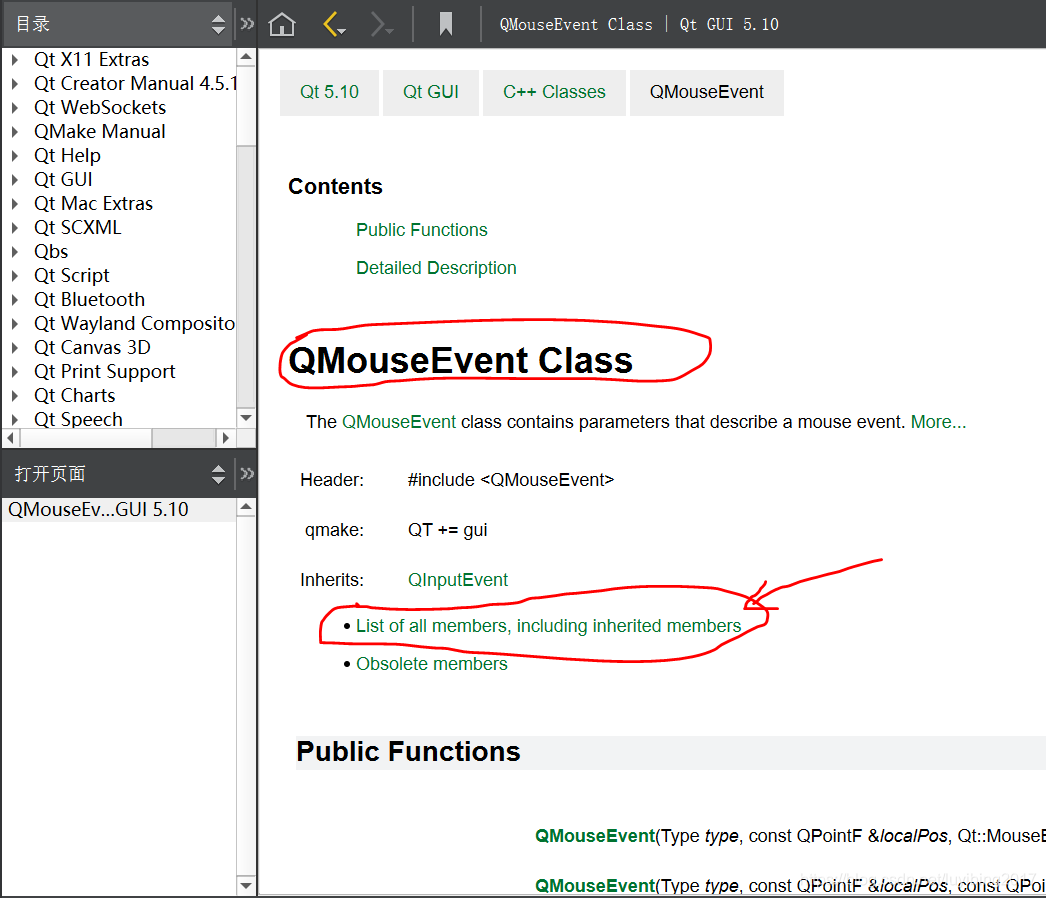Click open pages list scroll down arrow
This screenshot has height=898, width=1046.
pos(246,886)
